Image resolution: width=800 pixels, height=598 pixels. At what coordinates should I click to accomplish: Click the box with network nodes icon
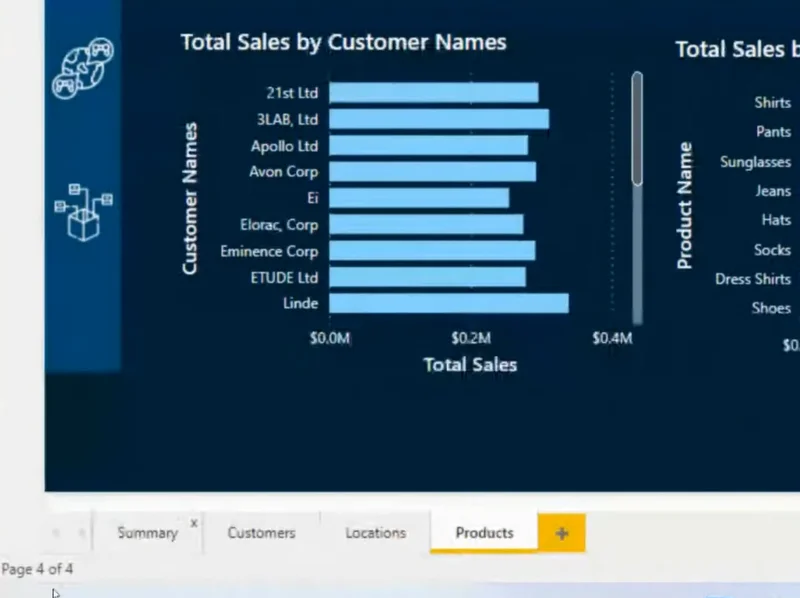pyautogui.click(x=83, y=212)
